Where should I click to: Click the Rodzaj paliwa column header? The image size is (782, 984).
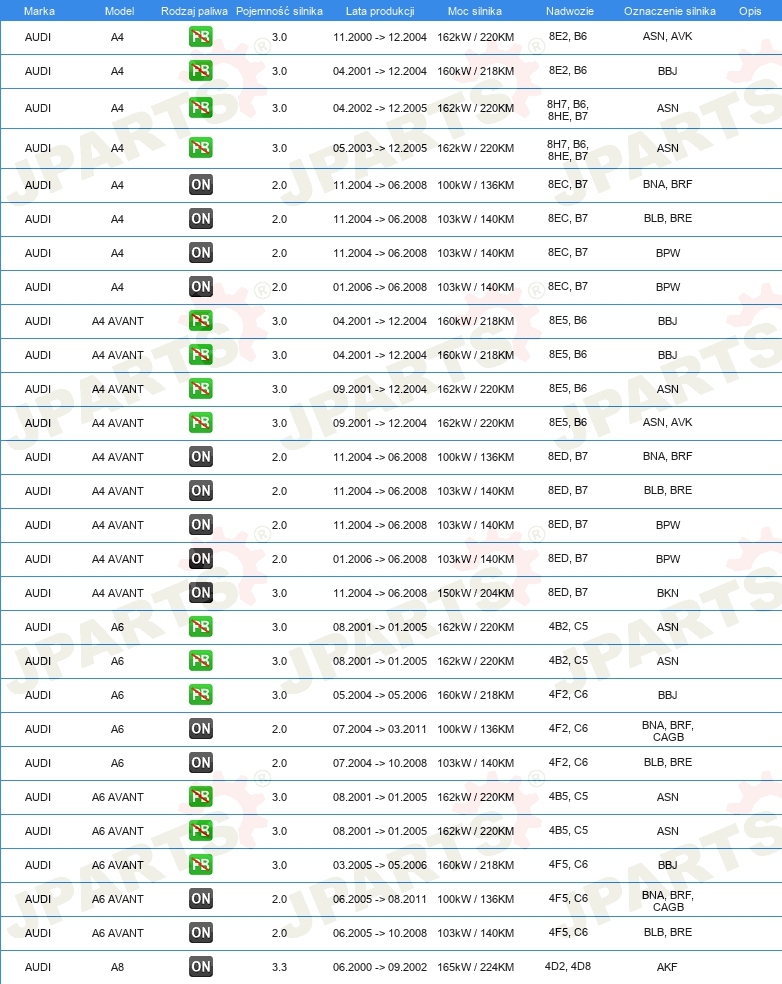point(194,11)
